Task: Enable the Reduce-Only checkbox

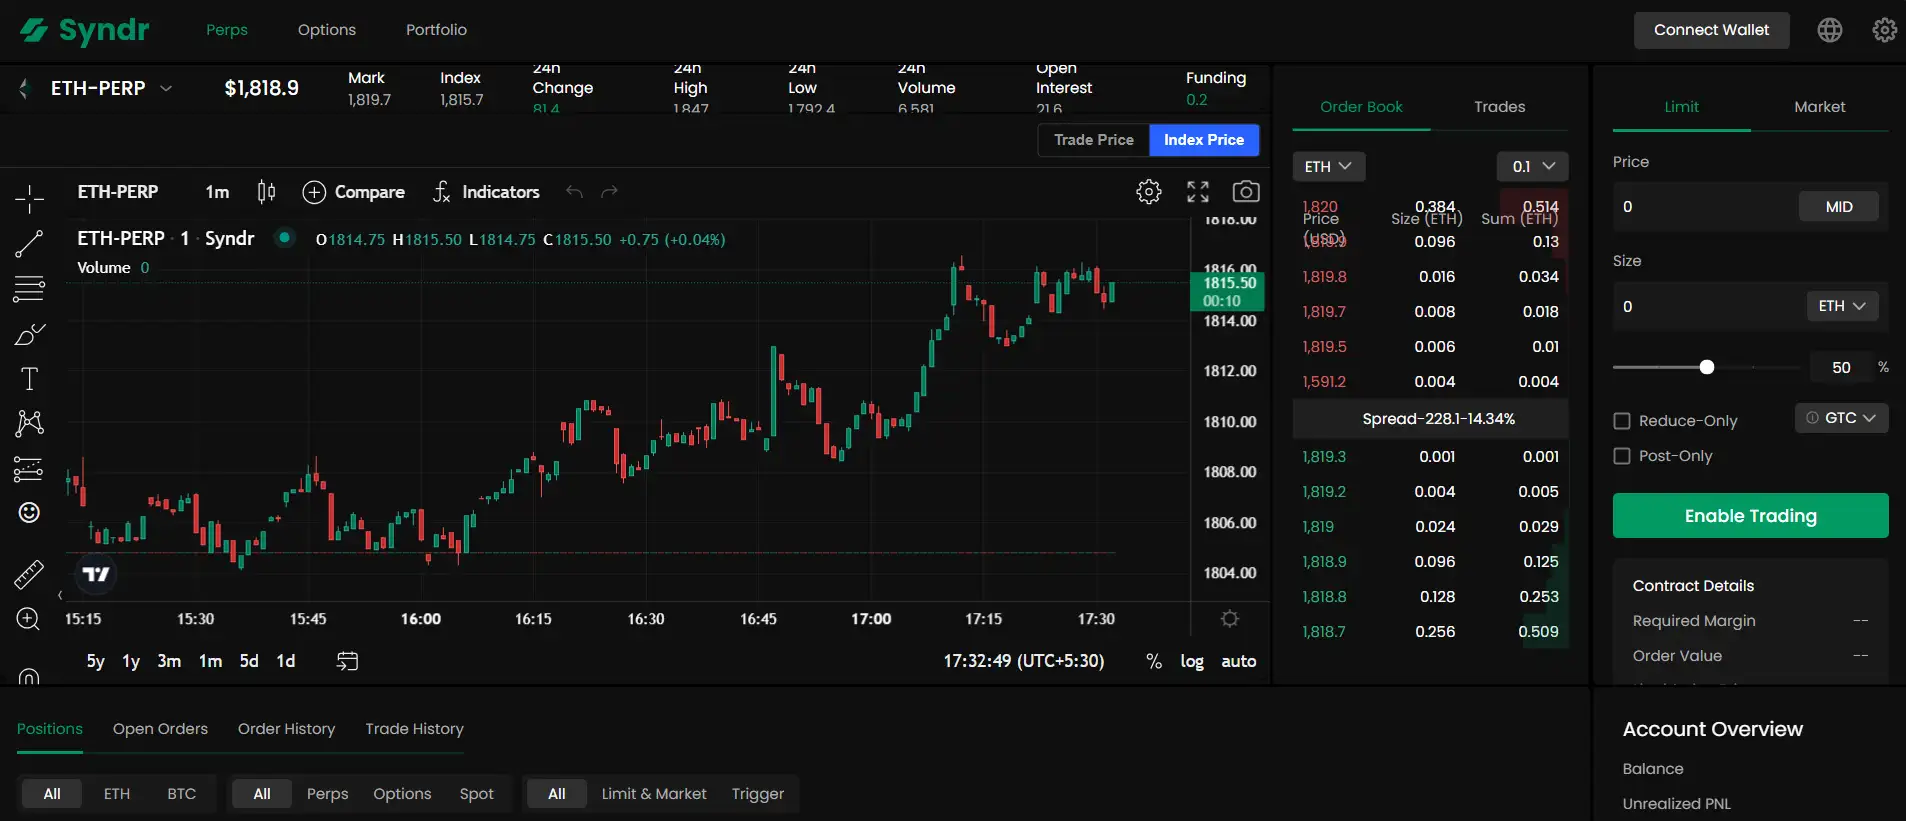Action: [x=1622, y=421]
